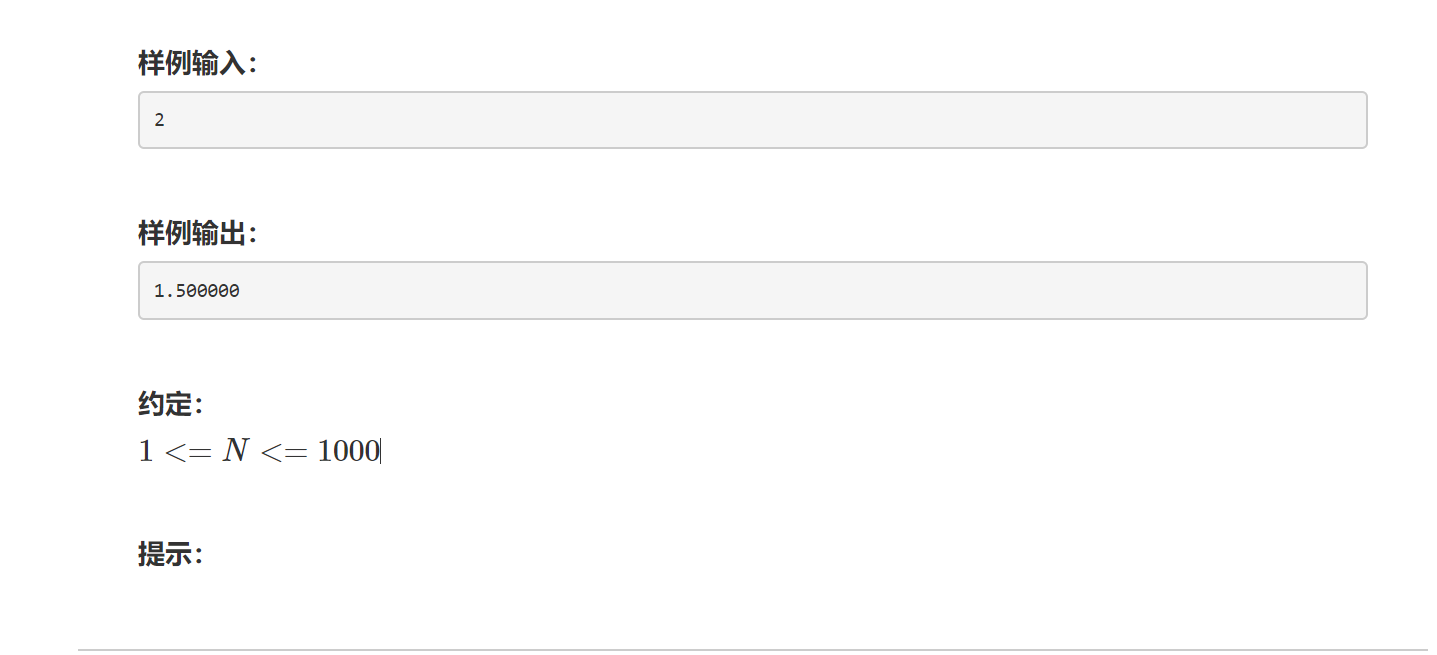Click the 样例输出 heading
This screenshot has width=1437, height=655.
[197, 234]
